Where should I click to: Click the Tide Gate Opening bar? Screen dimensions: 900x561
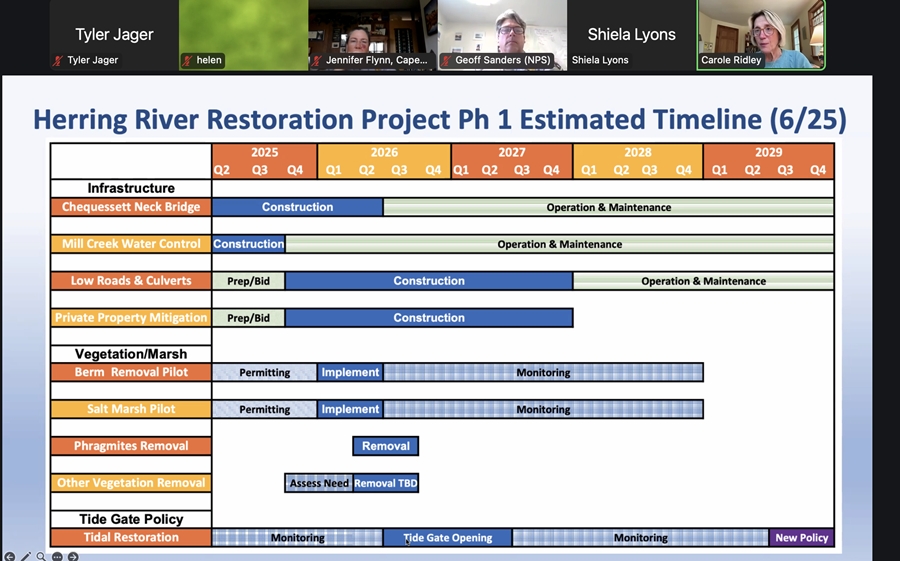[x=448, y=538]
